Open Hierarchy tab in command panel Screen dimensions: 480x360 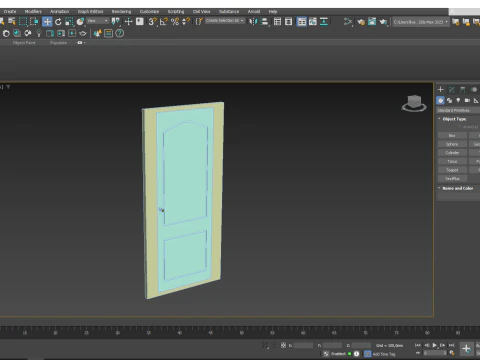(463, 89)
